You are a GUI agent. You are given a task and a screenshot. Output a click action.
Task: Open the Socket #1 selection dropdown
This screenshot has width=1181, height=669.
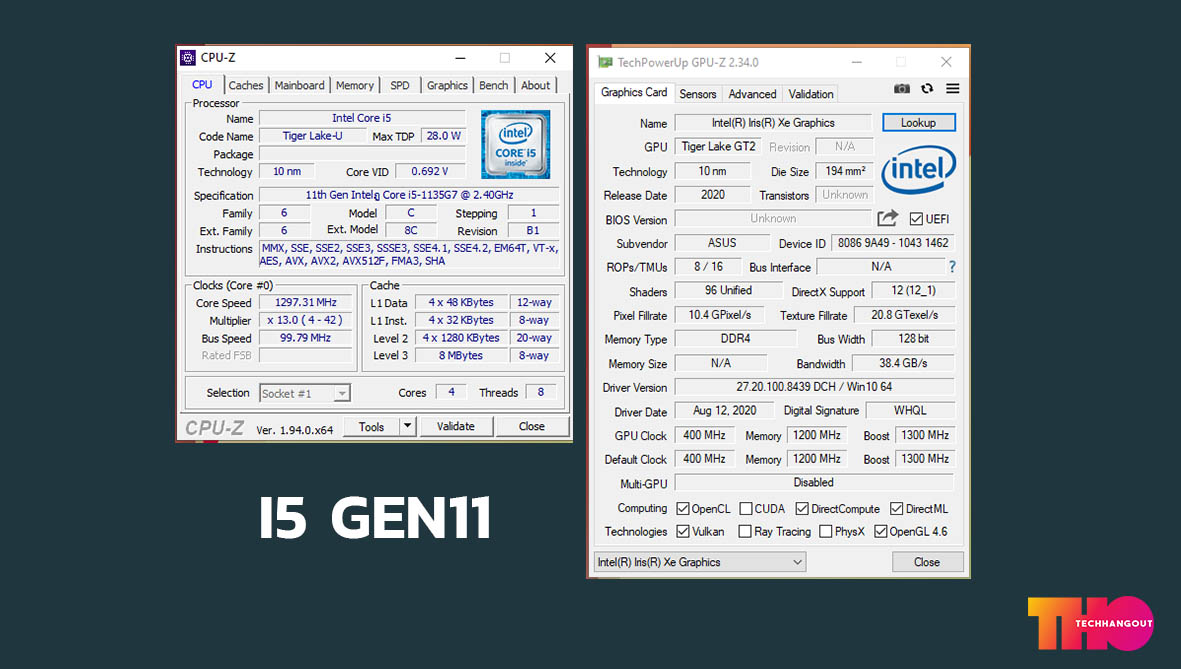(305, 393)
